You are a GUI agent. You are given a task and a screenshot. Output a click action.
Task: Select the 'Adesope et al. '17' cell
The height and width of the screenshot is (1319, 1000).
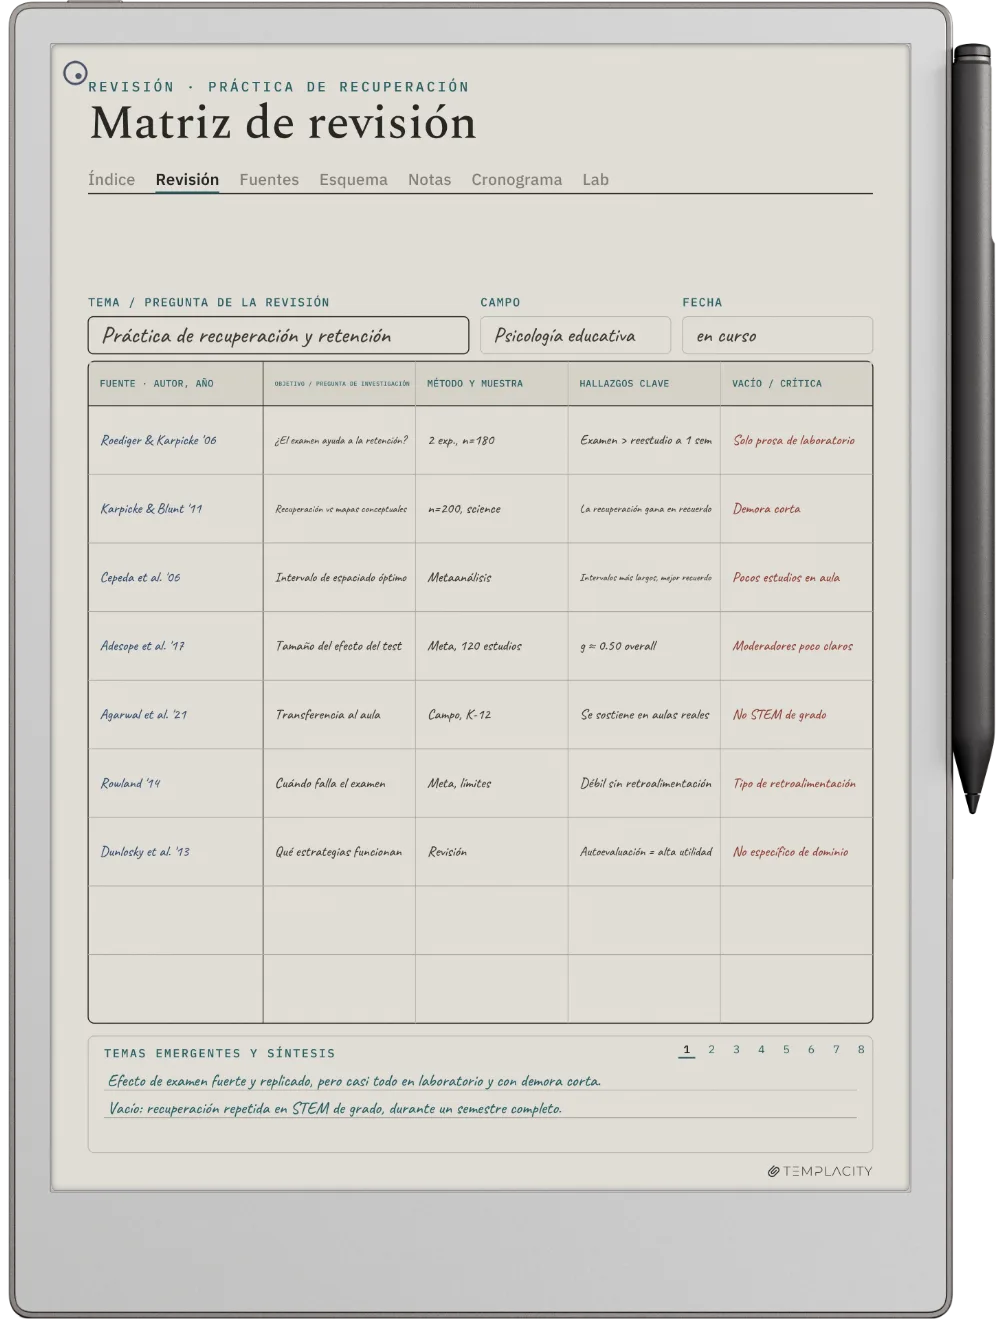coord(176,646)
